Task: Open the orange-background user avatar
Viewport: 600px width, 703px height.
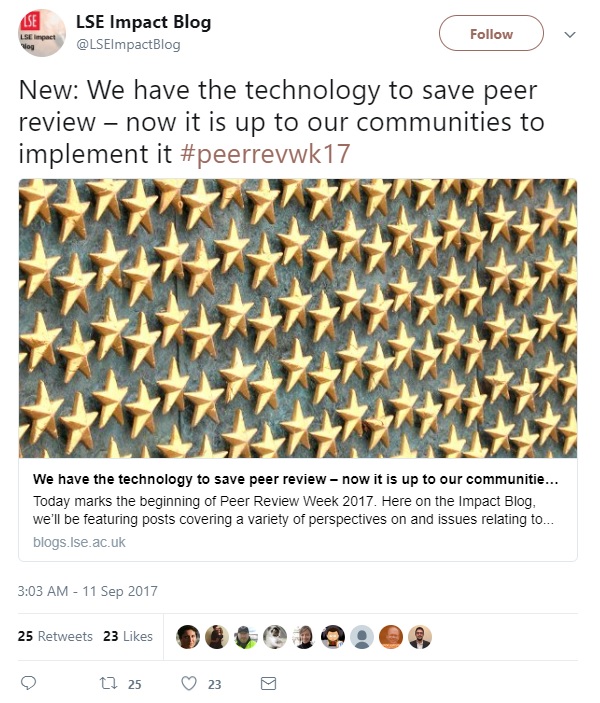Action: click(x=391, y=637)
